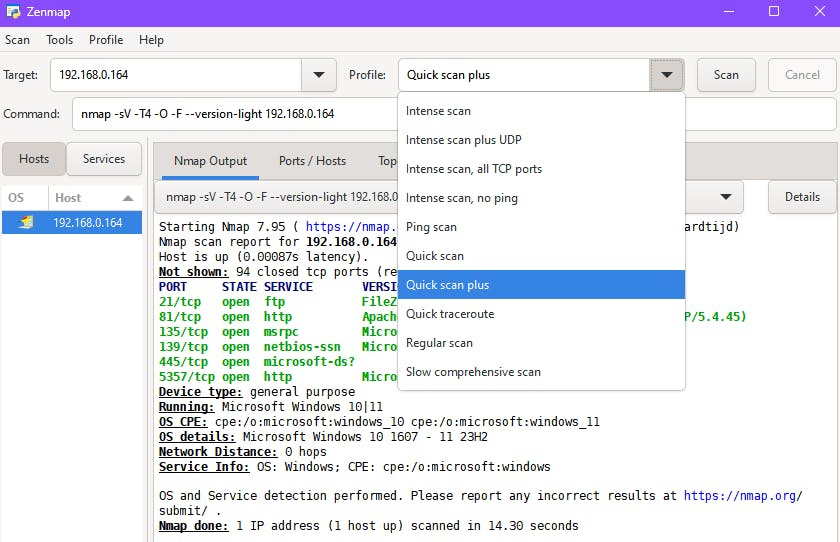Choose Ping scan profile
Screen dimensions: 840x542
[x=542, y=227]
